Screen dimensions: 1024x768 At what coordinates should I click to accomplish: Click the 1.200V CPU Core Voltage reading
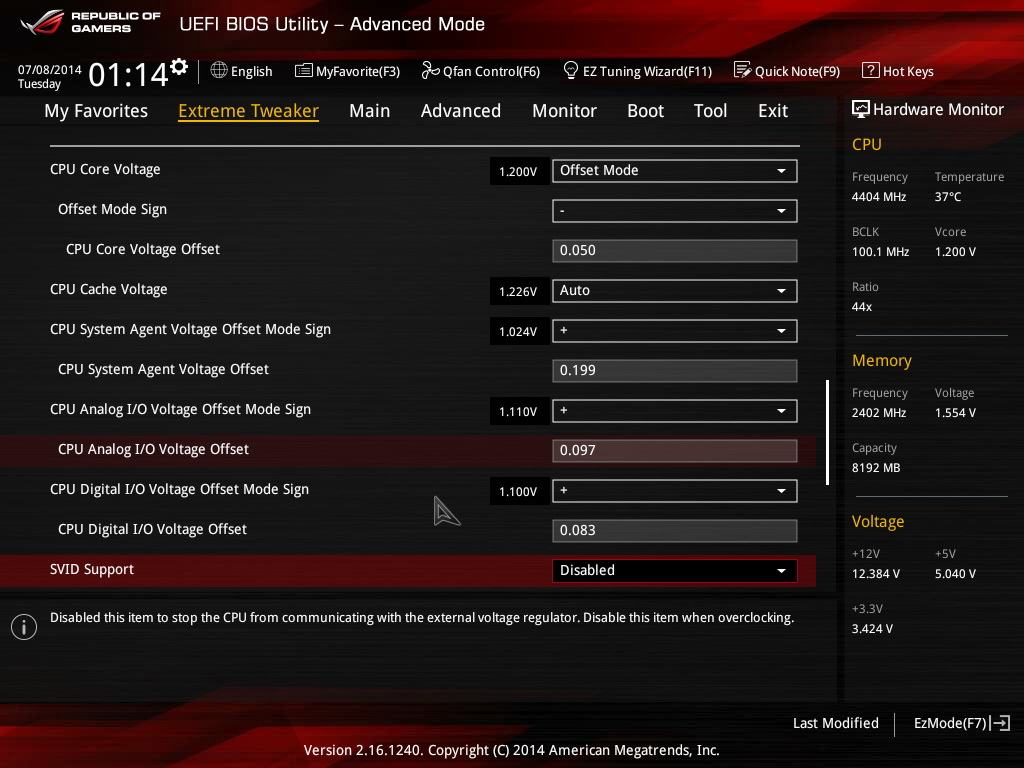518,172
